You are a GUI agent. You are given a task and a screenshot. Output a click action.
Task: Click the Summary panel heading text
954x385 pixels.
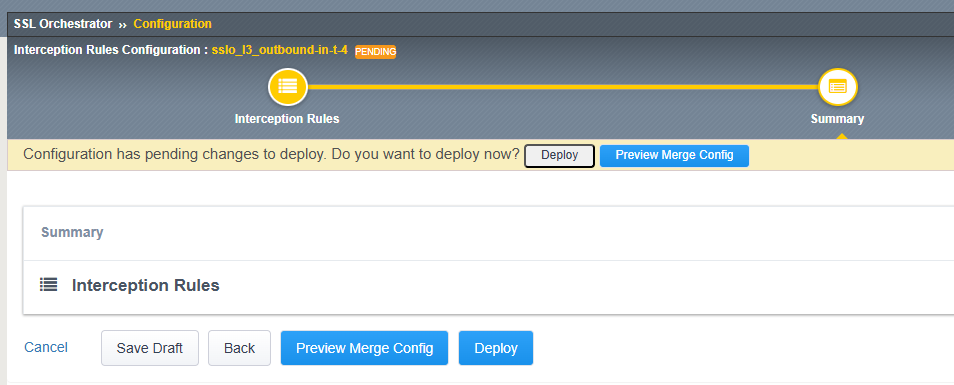point(72,232)
